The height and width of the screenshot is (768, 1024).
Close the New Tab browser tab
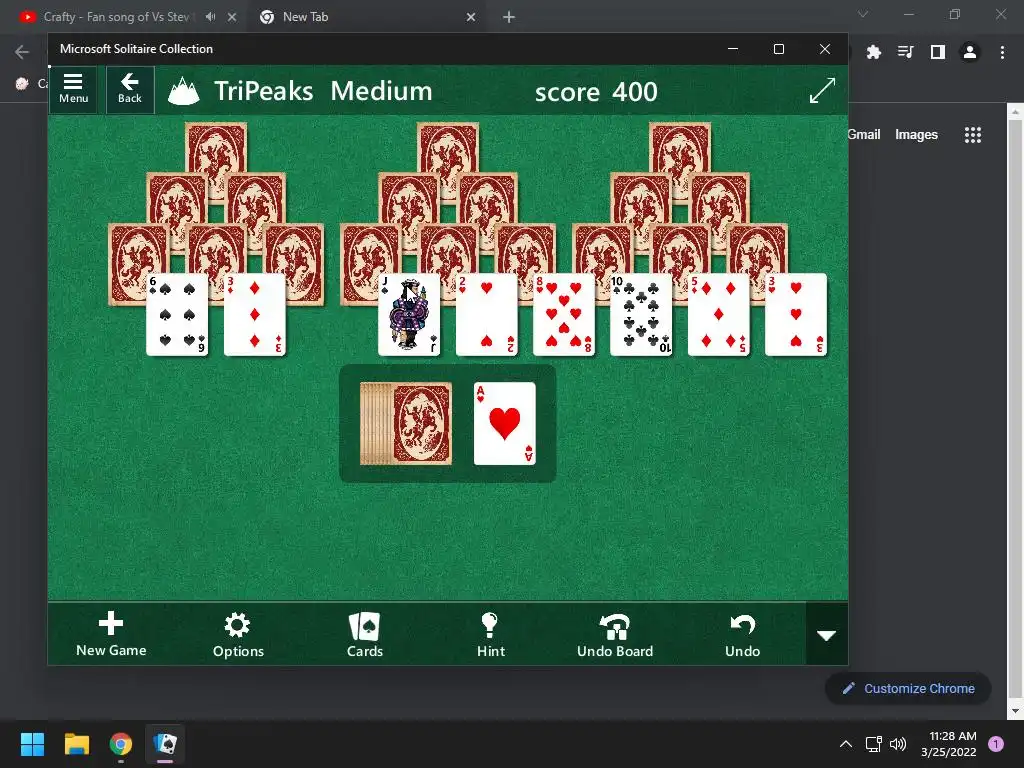pyautogui.click(x=471, y=18)
